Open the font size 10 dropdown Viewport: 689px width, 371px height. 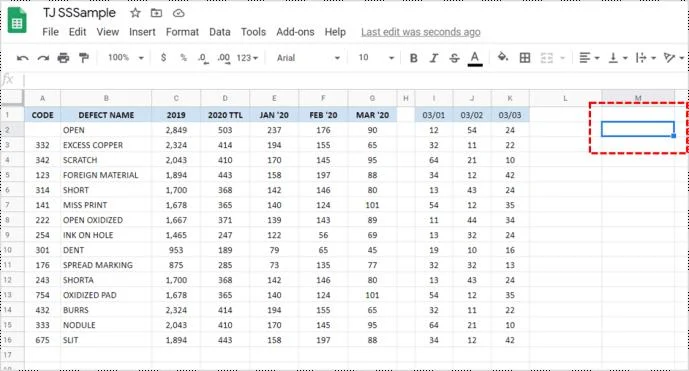[x=376, y=58]
